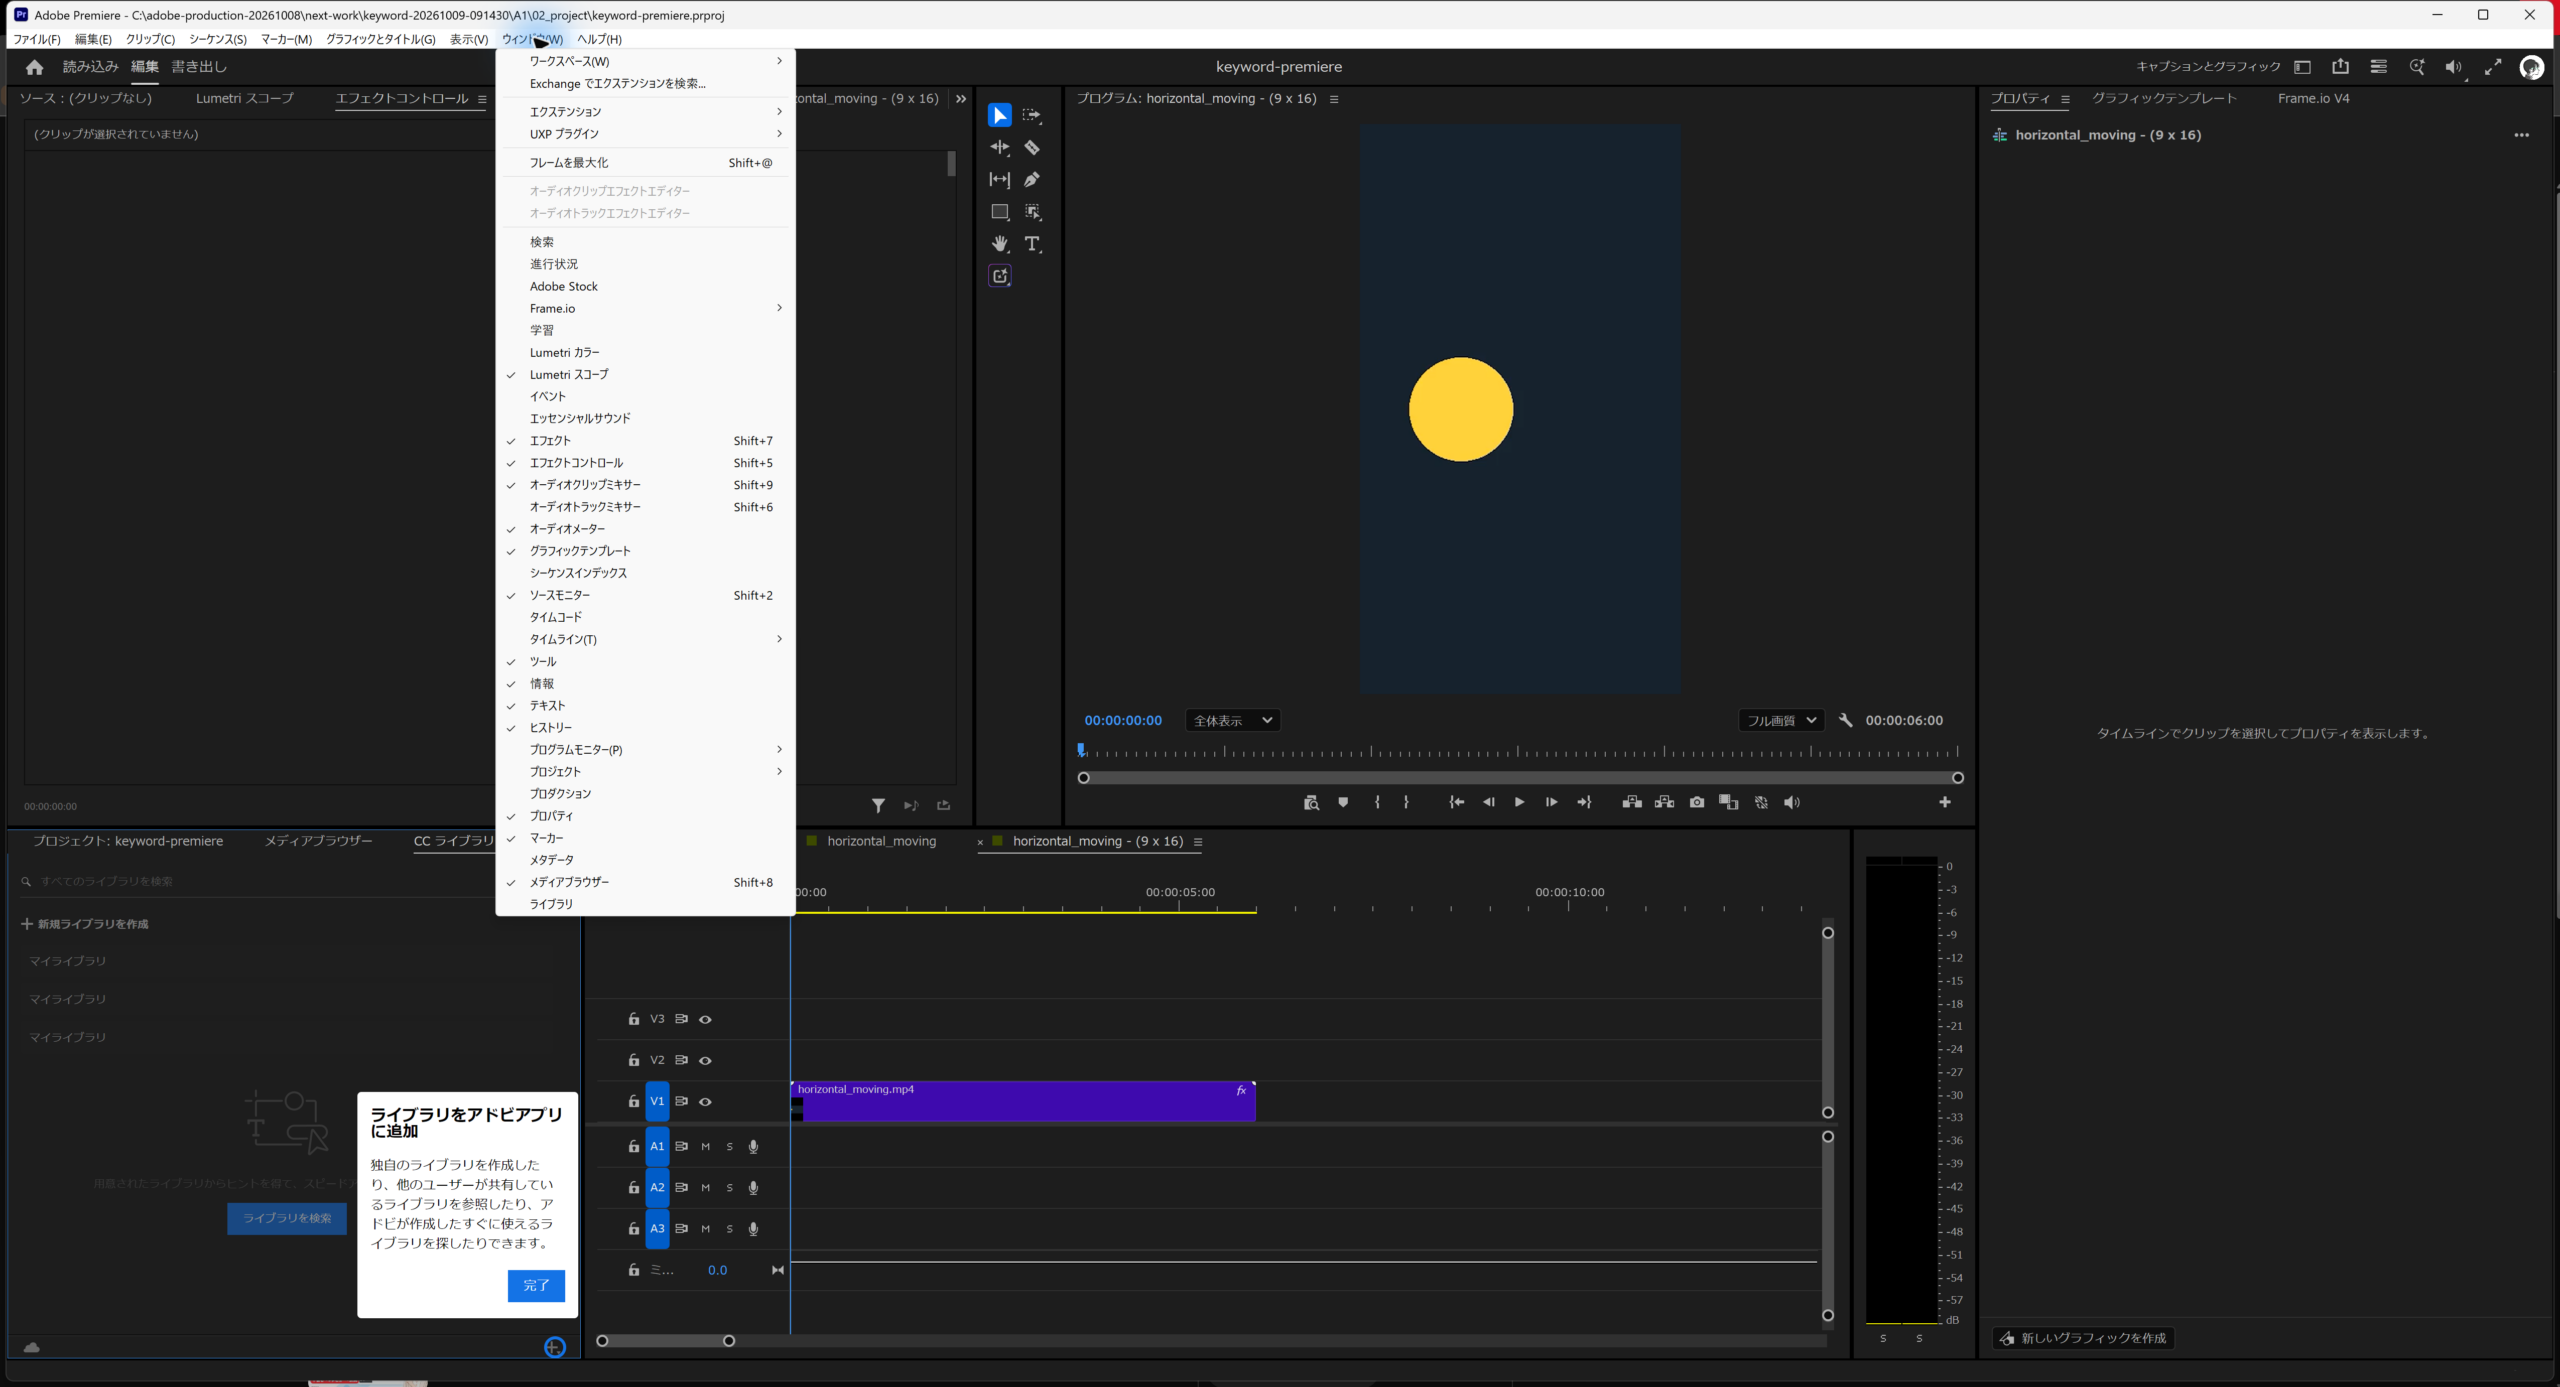2560x1387 pixels.
Task: Expand タイムライン submenu
Action: [646, 640]
